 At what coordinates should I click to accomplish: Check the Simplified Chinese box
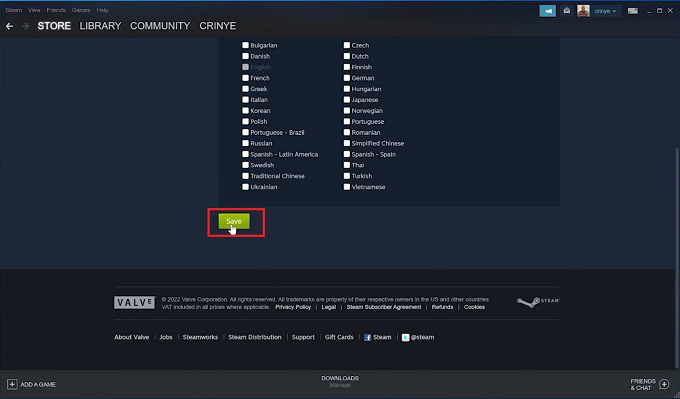point(347,143)
